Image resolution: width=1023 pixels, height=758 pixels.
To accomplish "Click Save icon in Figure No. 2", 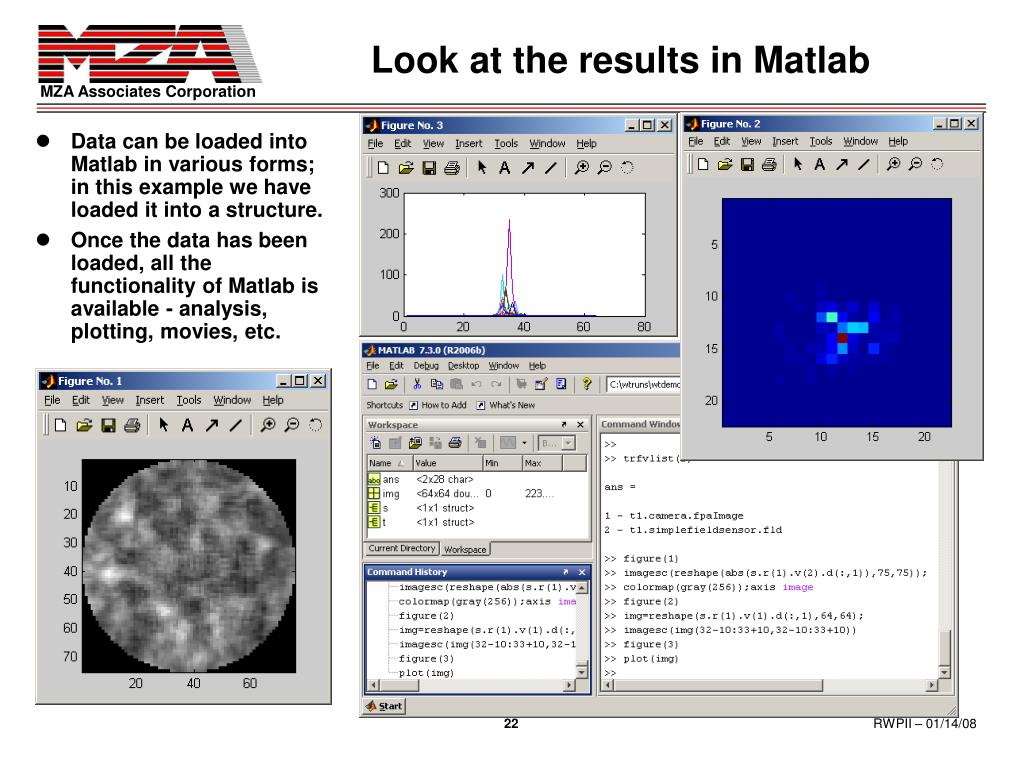I will pyautogui.click(x=747, y=164).
